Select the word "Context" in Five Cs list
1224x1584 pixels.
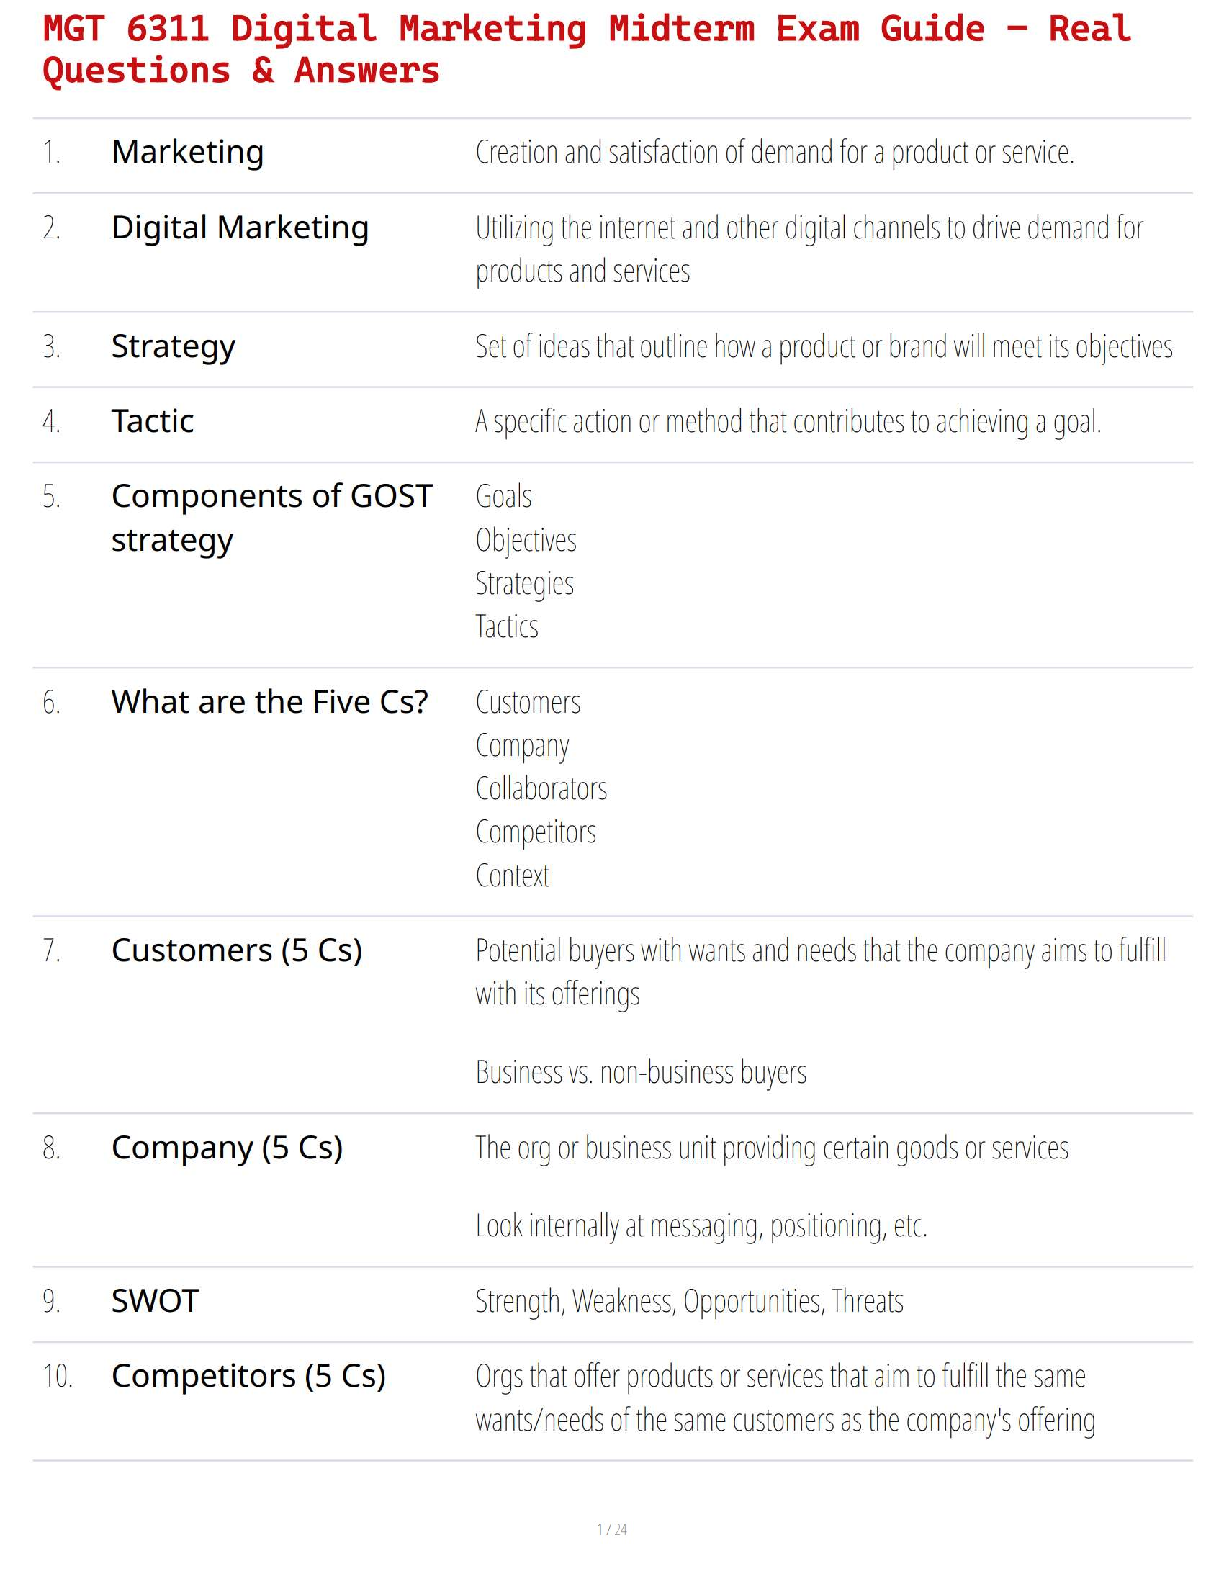point(512,876)
